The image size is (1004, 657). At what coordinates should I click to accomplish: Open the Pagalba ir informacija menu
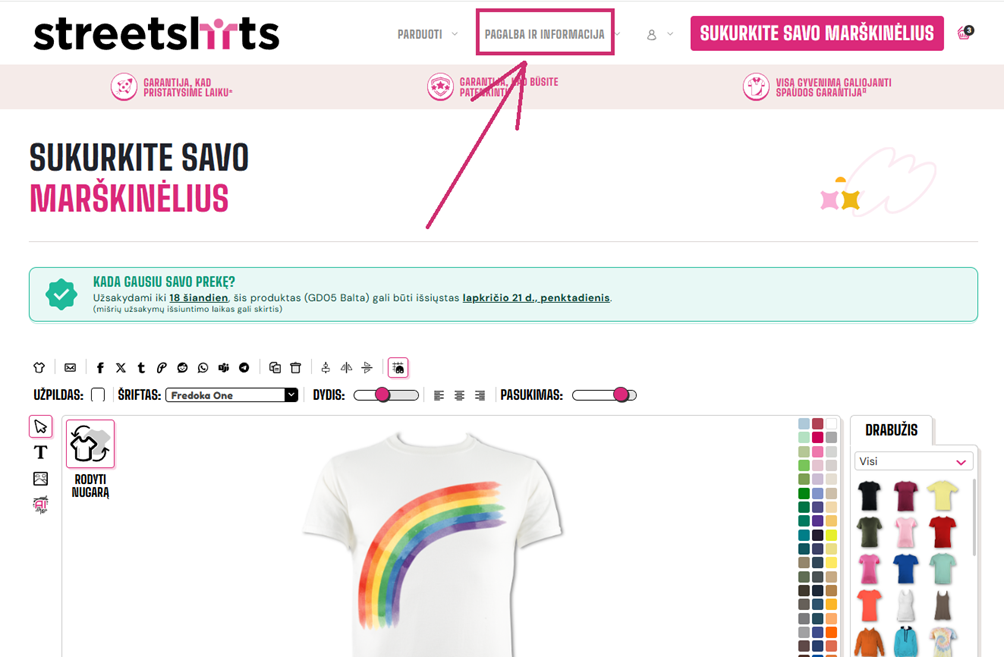tap(545, 34)
